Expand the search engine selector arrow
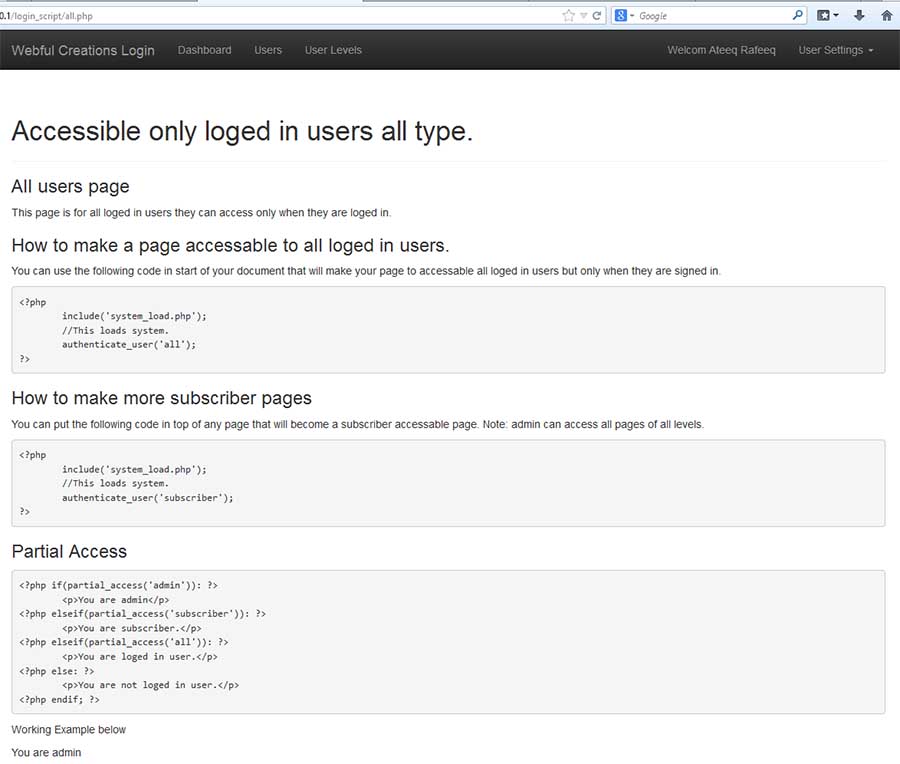This screenshot has width=900, height=764. [632, 16]
